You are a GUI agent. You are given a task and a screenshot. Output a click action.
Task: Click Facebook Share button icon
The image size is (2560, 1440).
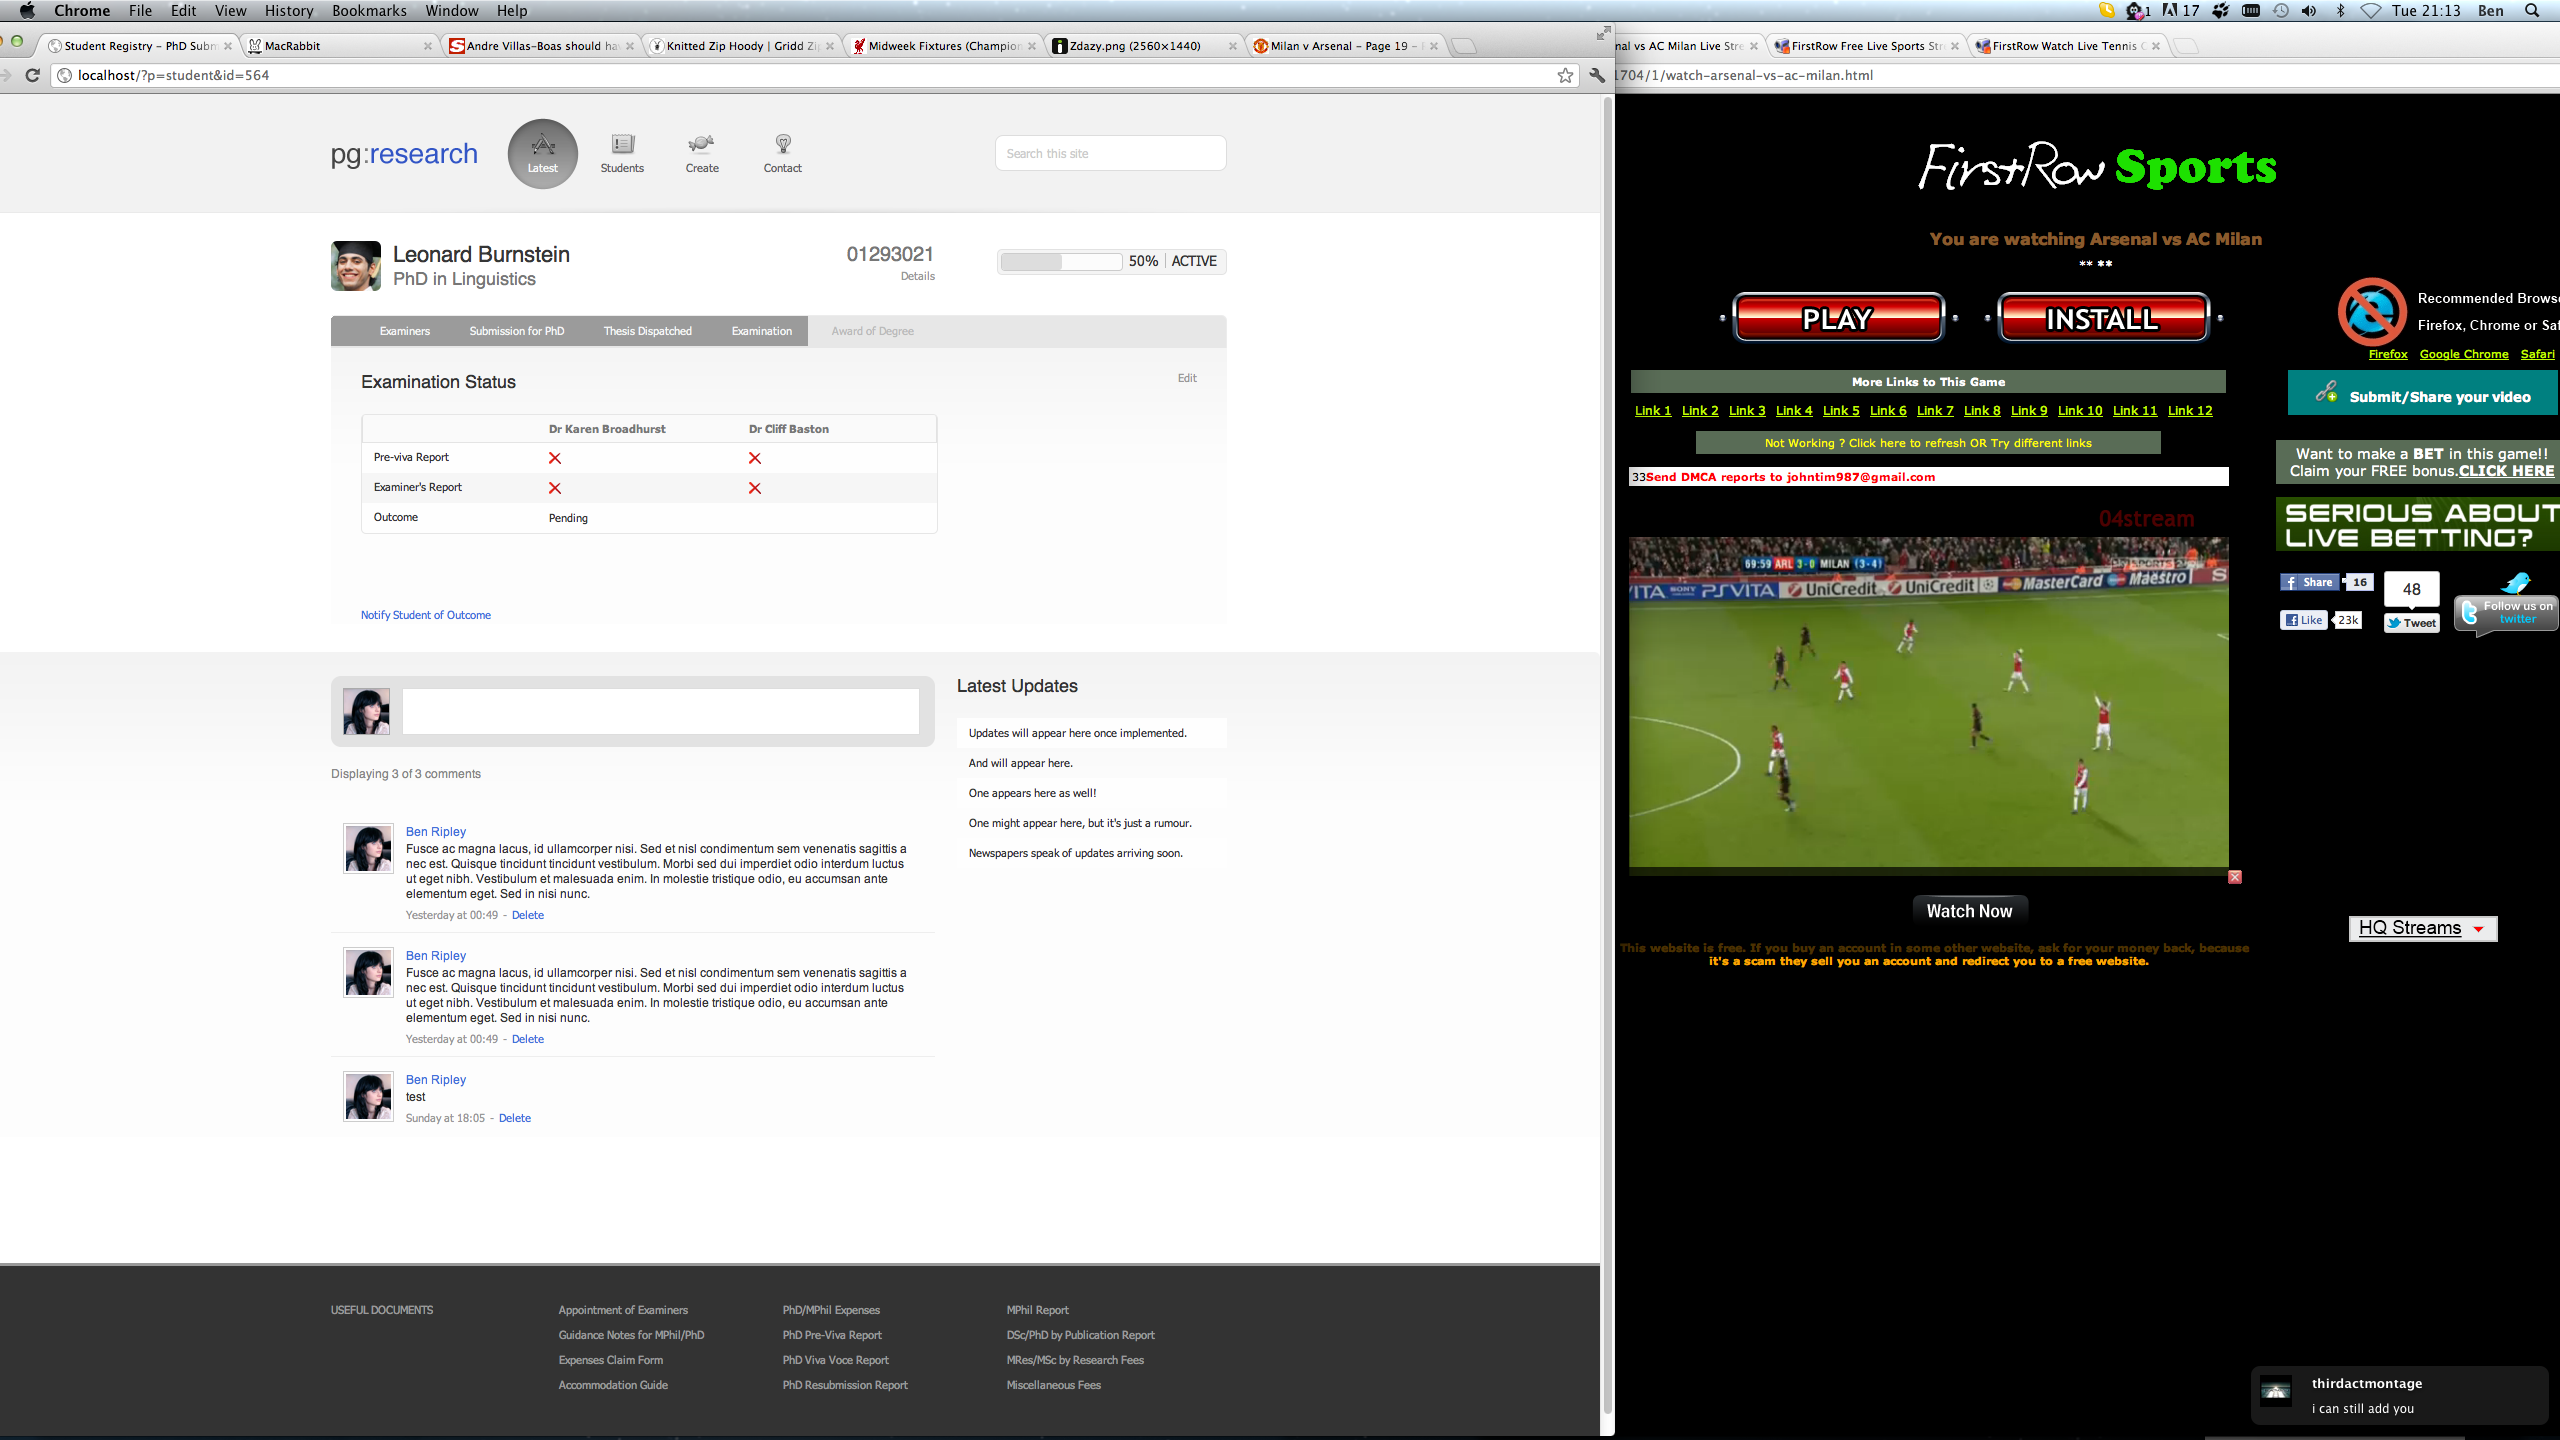[x=2308, y=582]
